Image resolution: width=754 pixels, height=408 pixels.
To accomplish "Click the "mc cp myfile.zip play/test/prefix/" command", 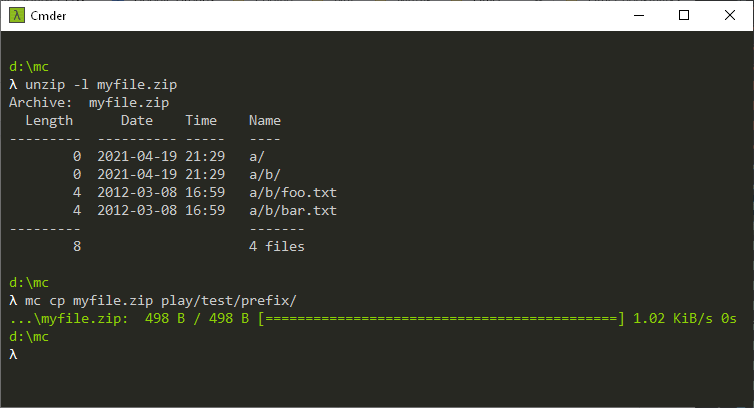I will 161,300.
